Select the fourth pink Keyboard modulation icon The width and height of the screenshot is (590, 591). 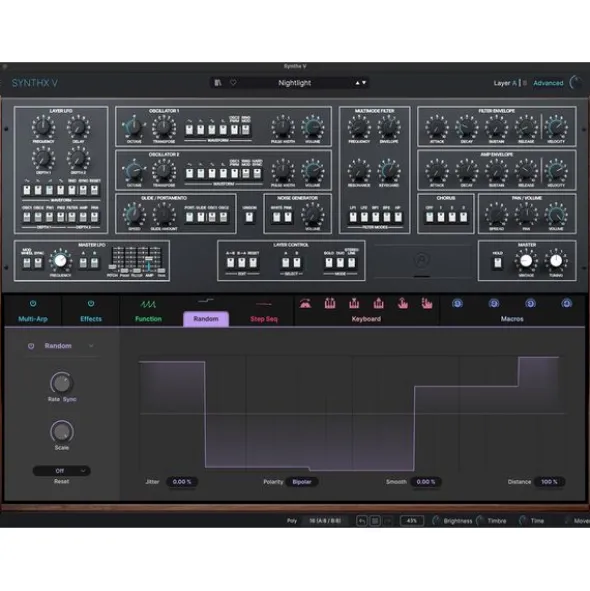tap(379, 303)
